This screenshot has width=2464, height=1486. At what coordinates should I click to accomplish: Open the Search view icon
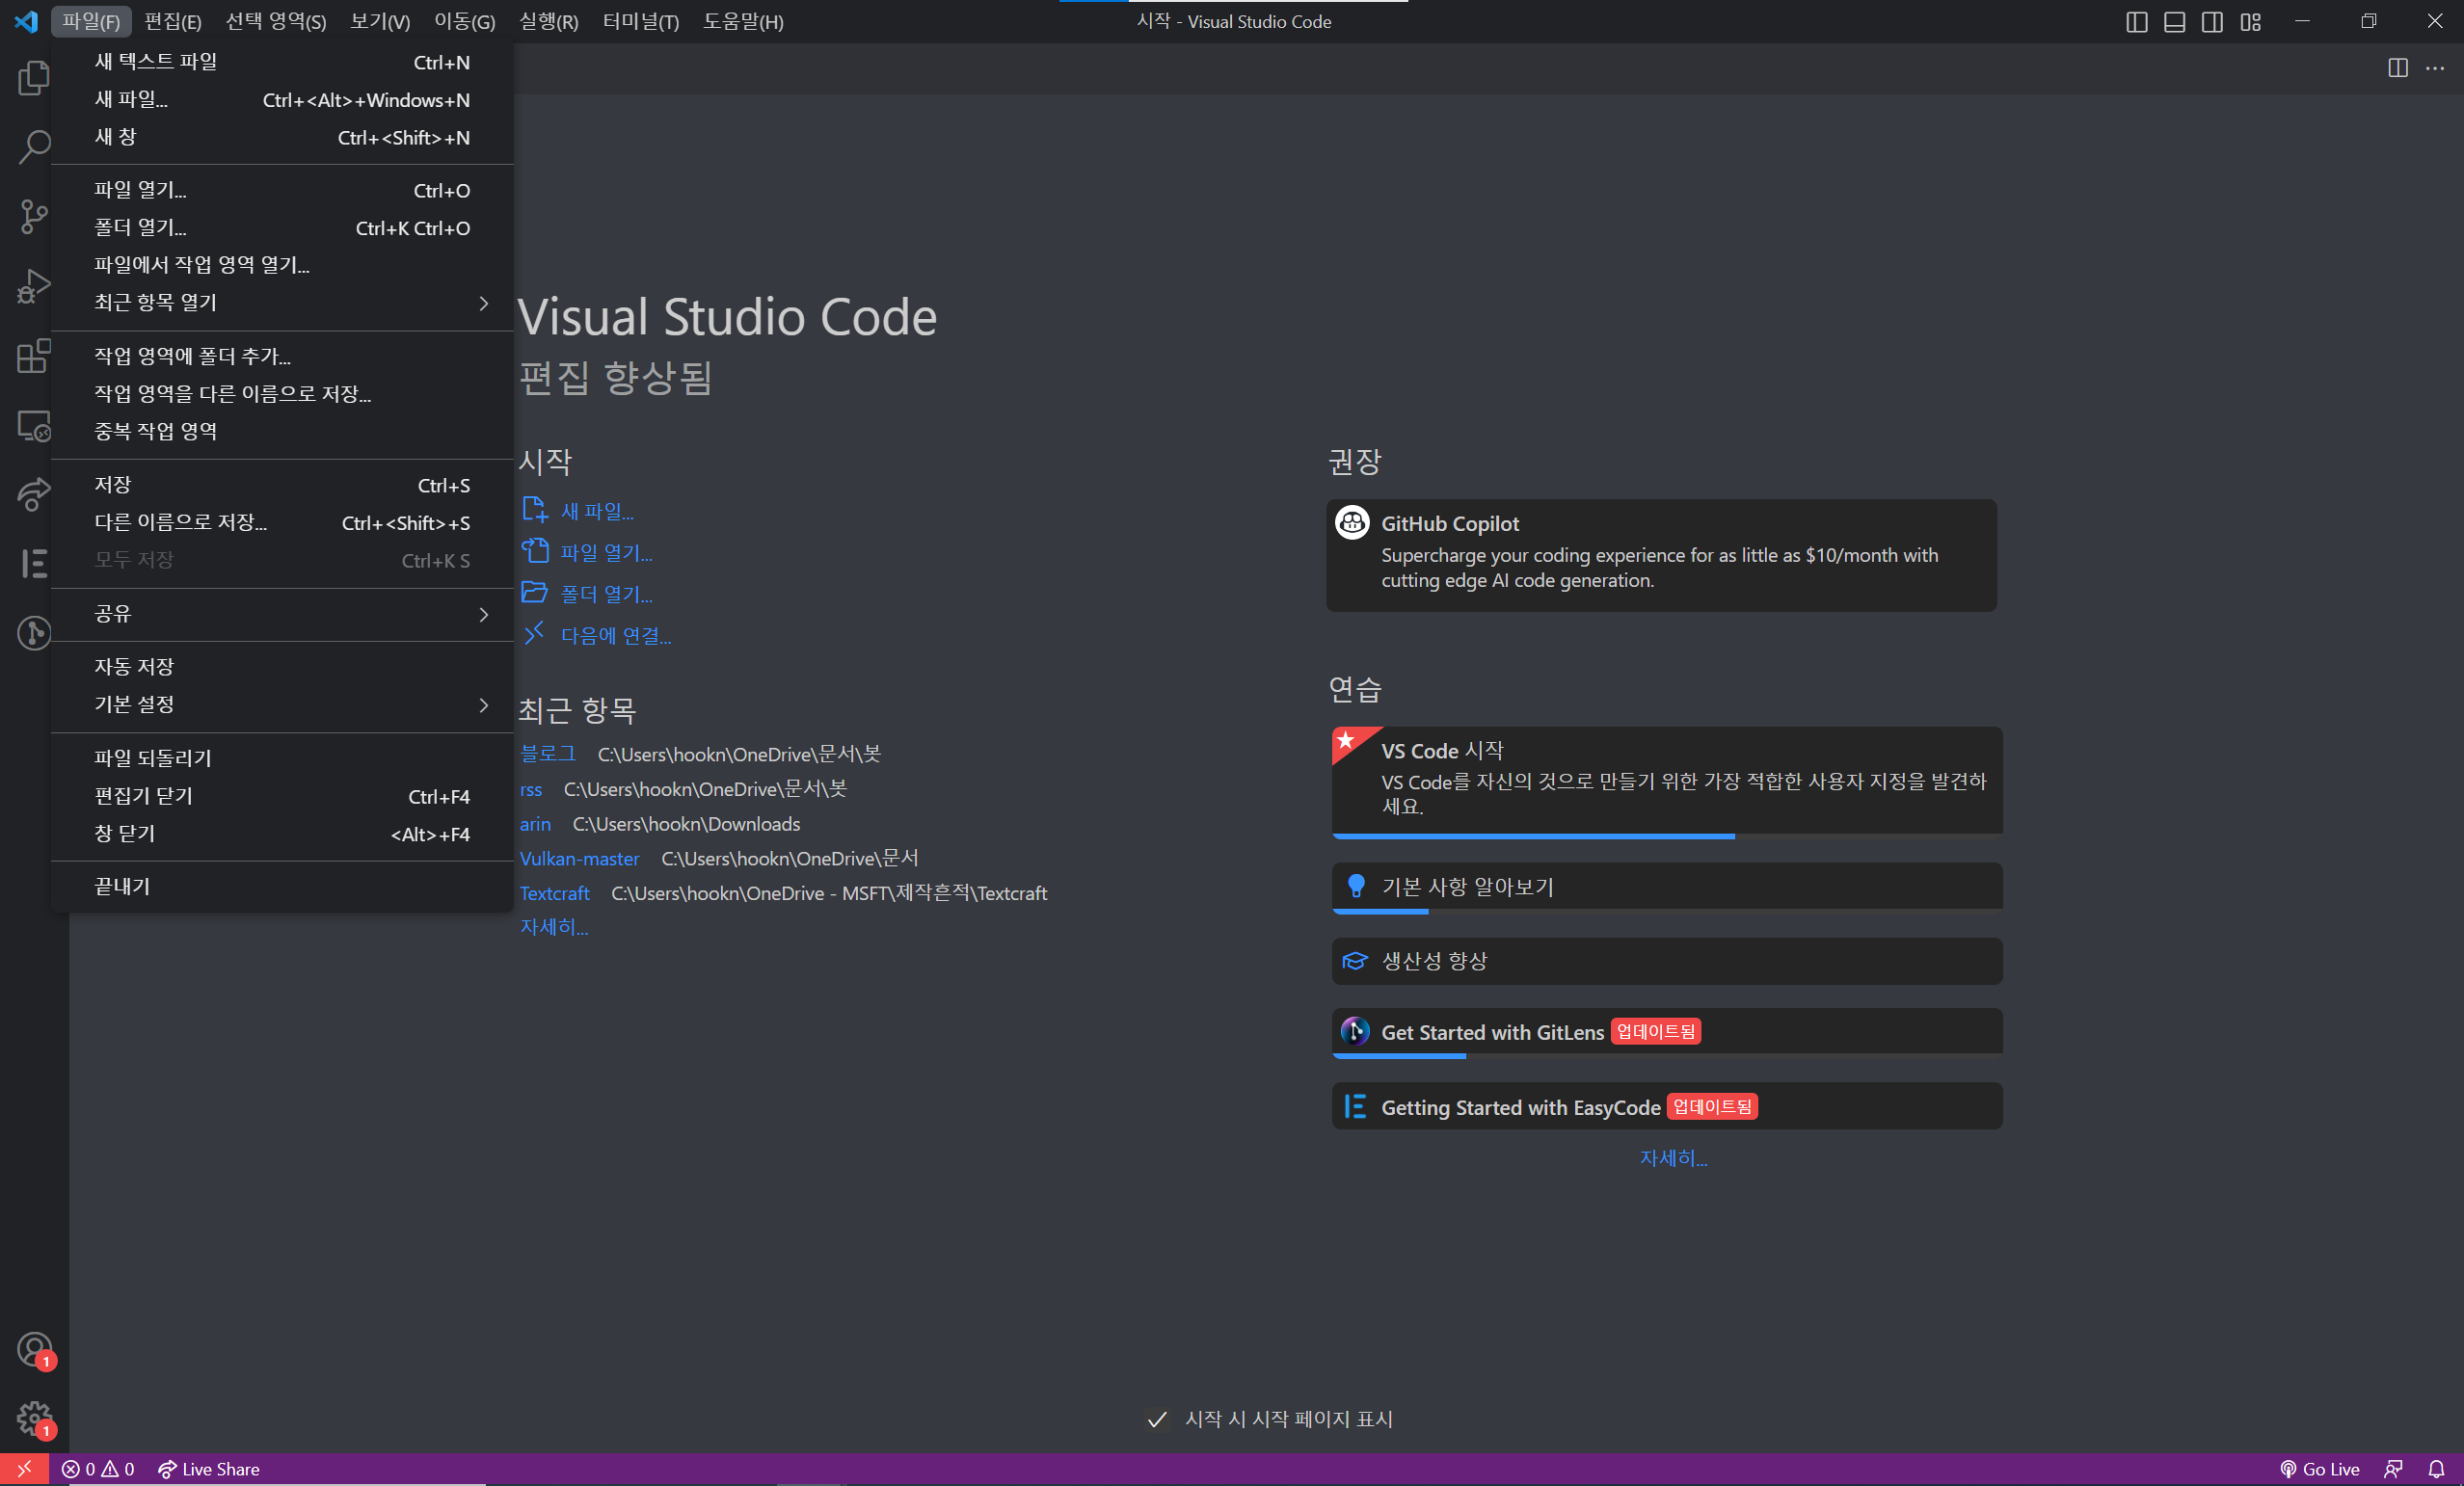click(34, 147)
